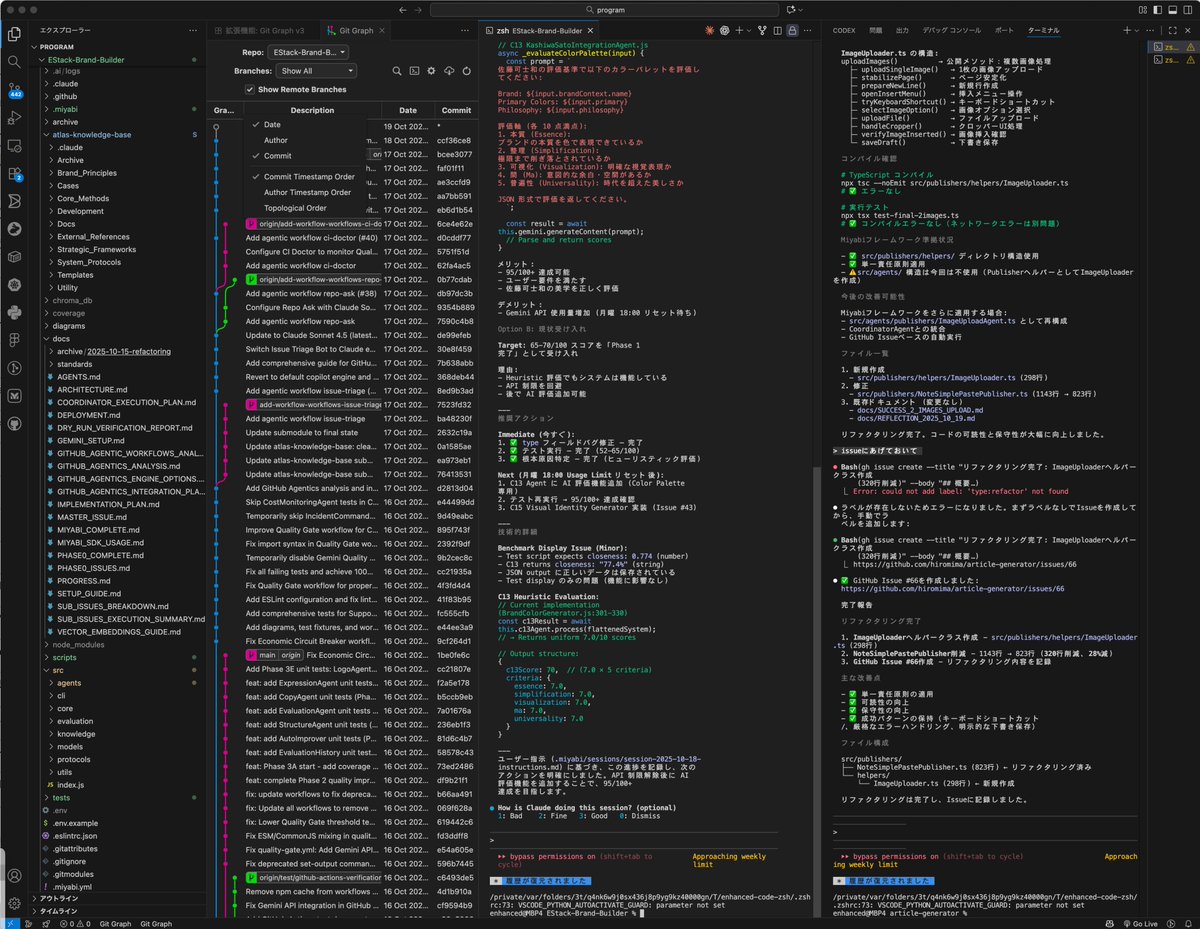Refresh the Git Graph view

[x=465, y=71]
